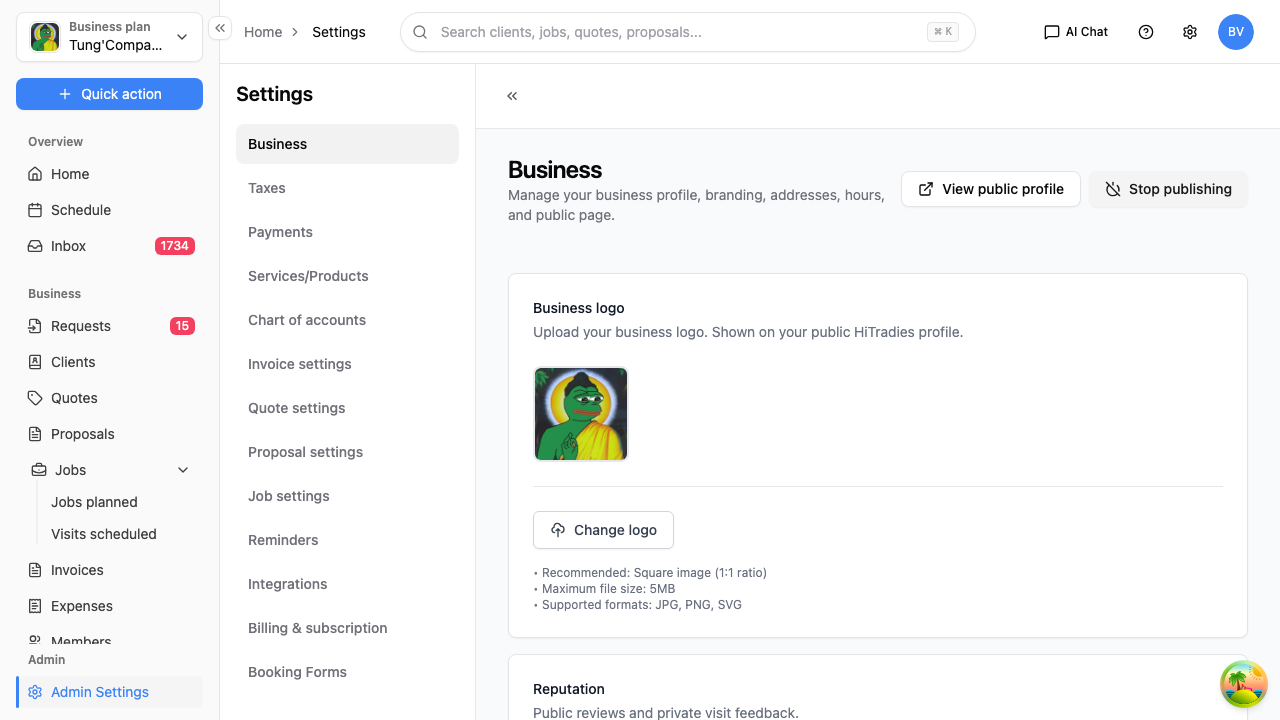Open the Payments settings section
This screenshot has height=720, width=1280.
coord(347,232)
